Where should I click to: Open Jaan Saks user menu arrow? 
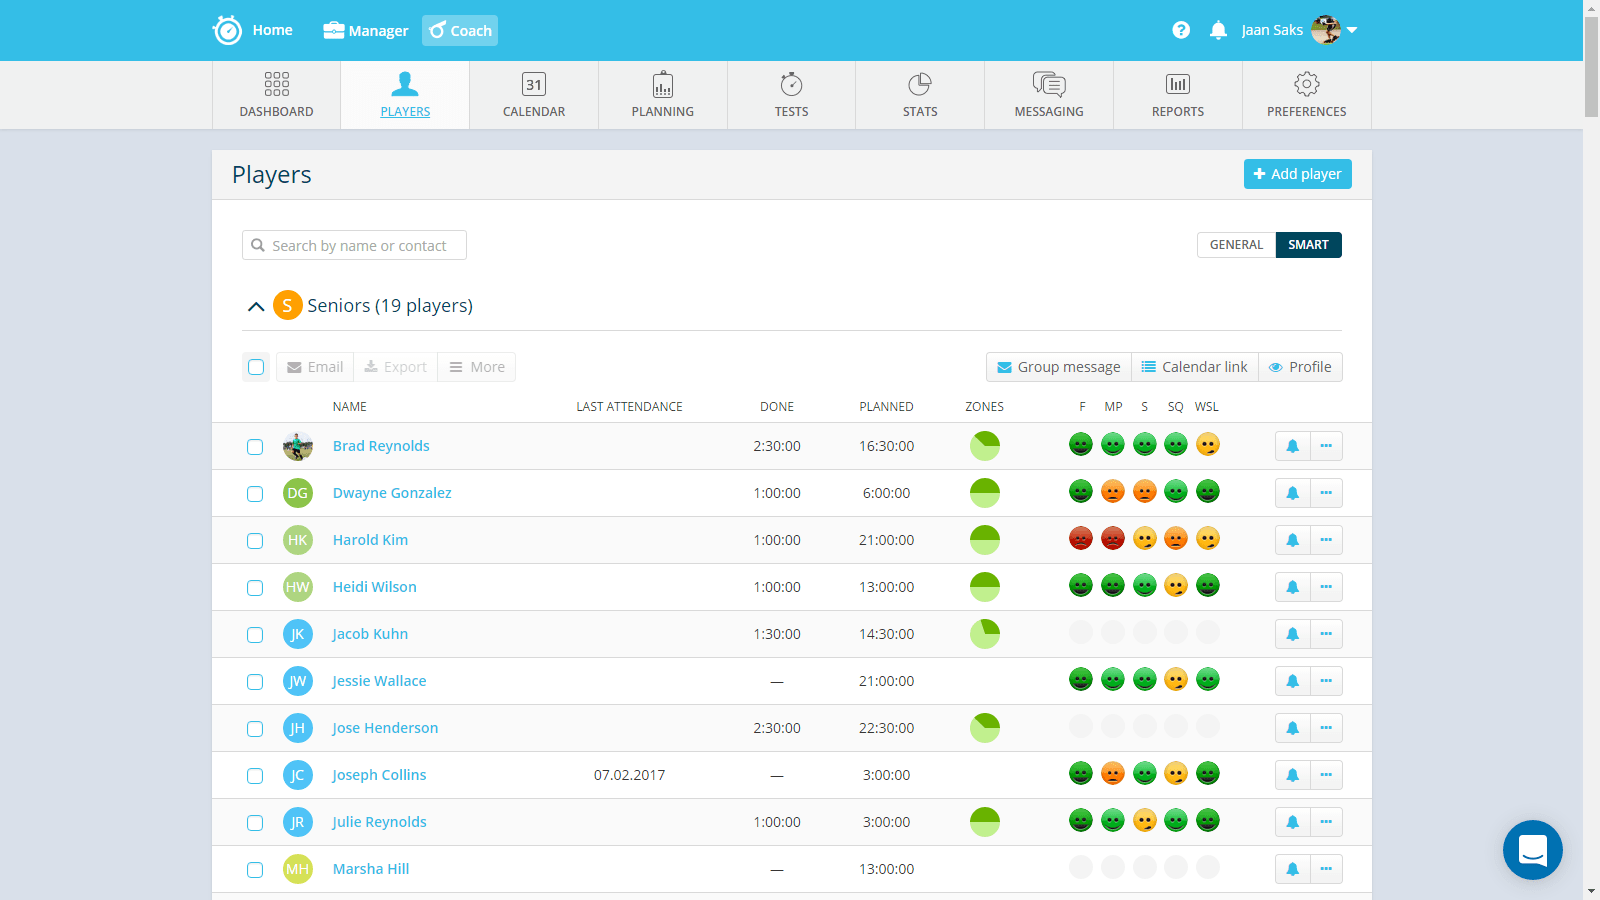click(1352, 30)
